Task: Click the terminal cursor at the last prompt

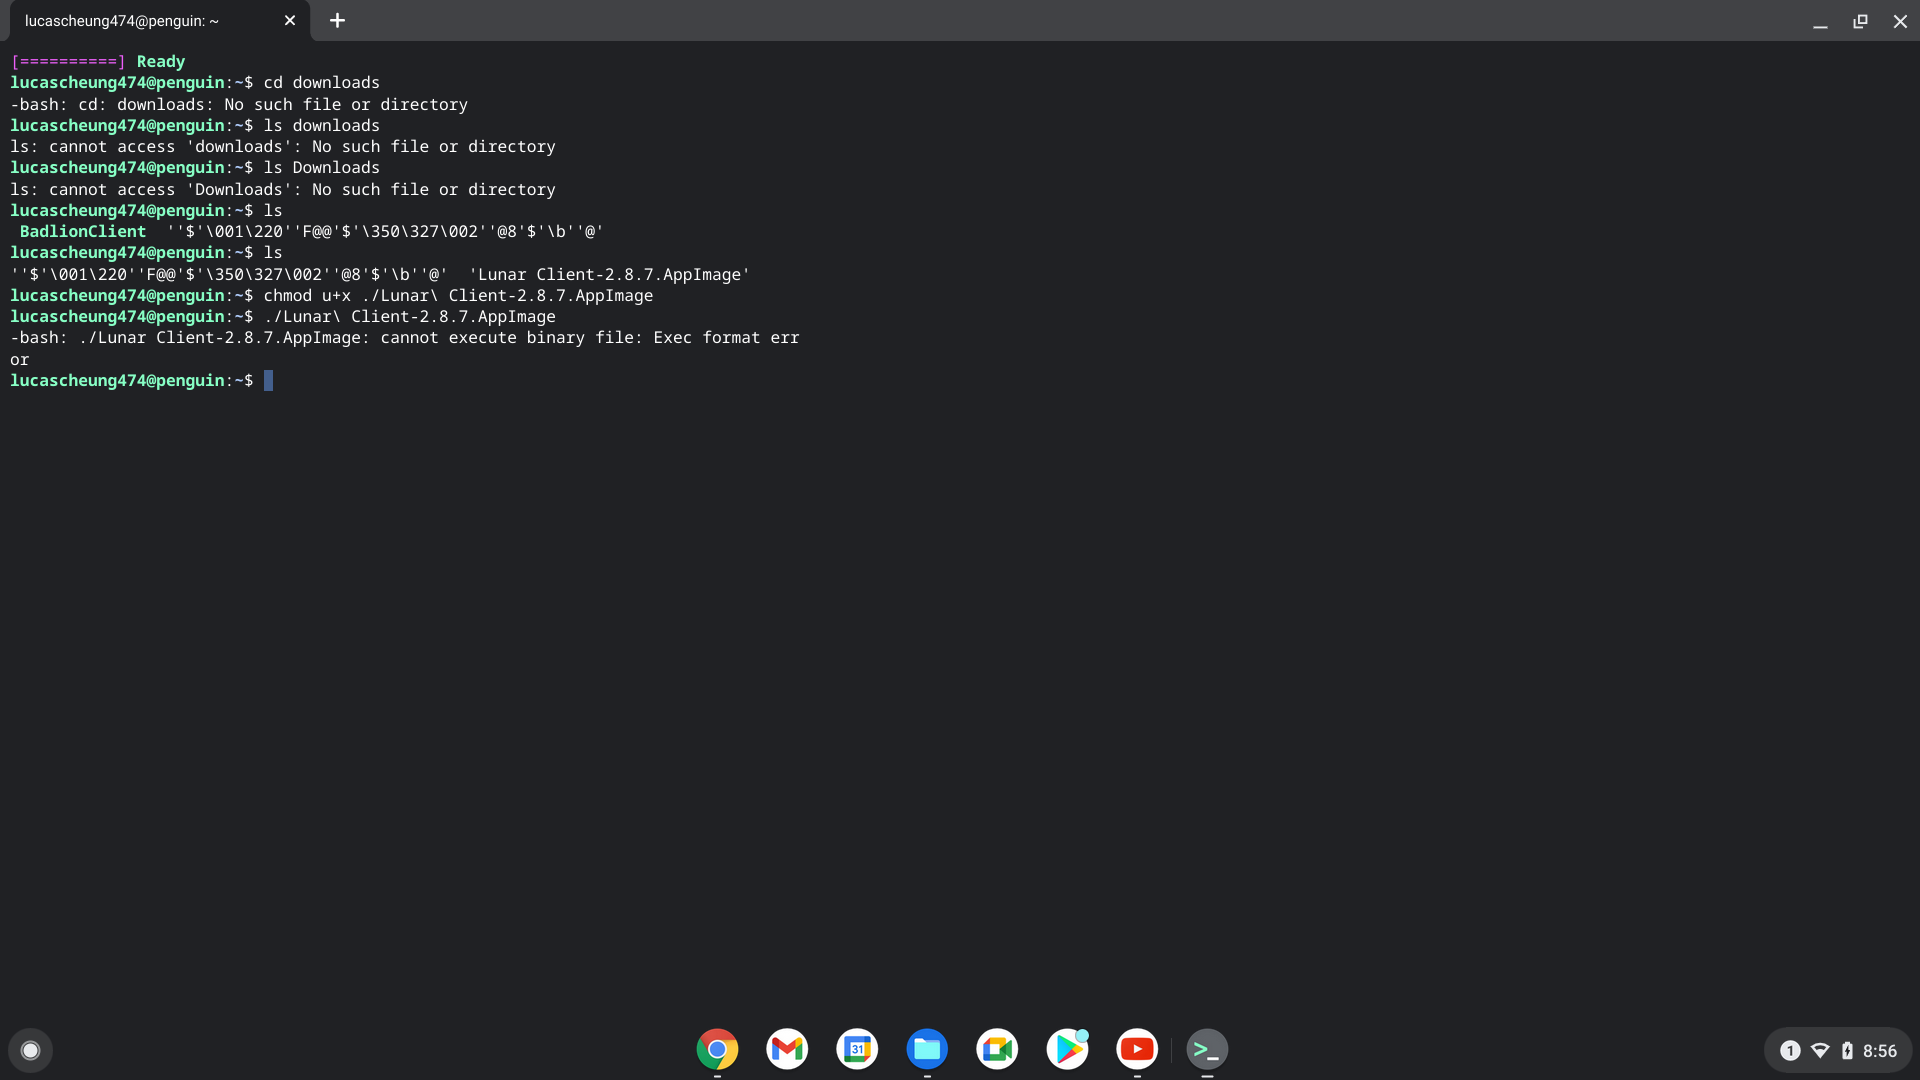Action: (x=268, y=381)
